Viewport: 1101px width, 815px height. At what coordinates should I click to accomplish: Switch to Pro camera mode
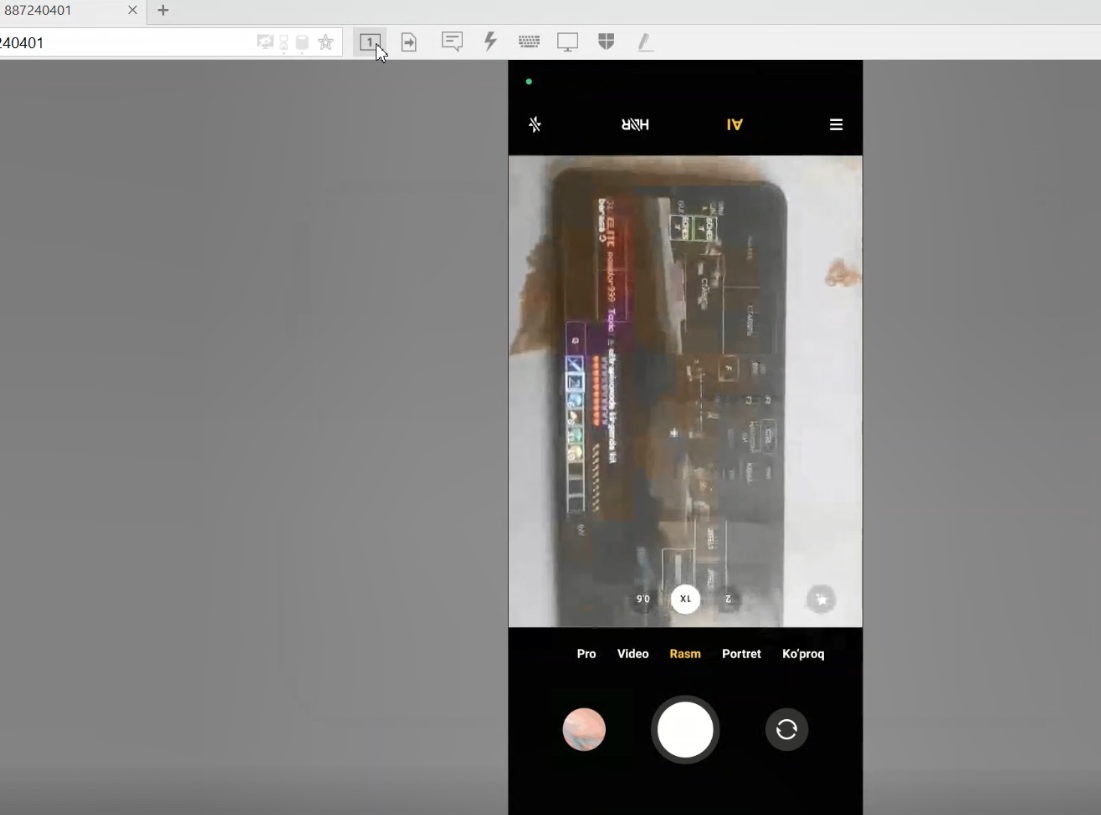point(586,654)
